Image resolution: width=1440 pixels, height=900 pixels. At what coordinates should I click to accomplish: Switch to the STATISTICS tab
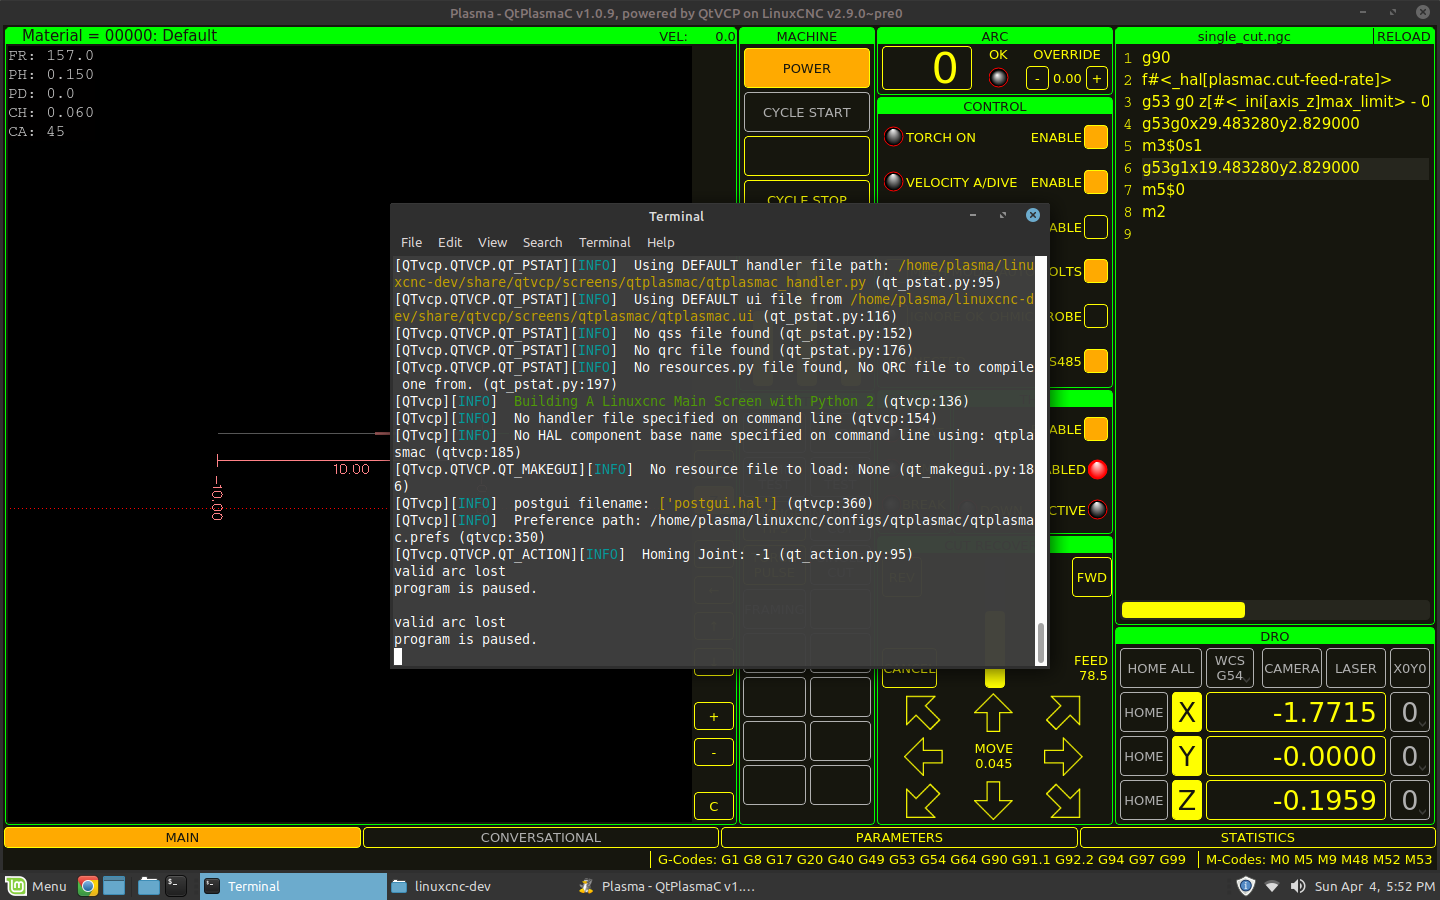click(1257, 837)
